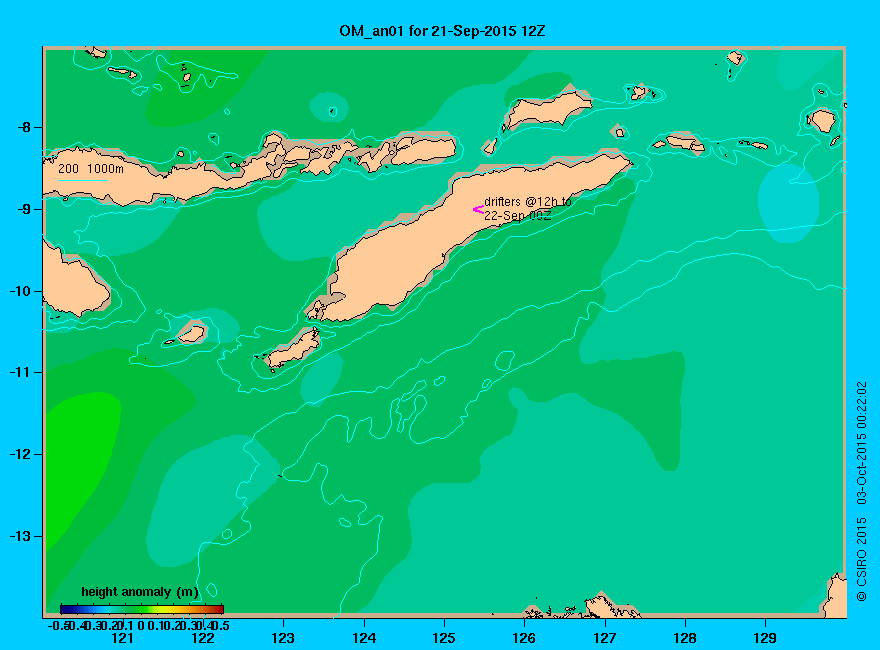
Task: Click the cyan contour legend line sample
Action: (x=82, y=181)
